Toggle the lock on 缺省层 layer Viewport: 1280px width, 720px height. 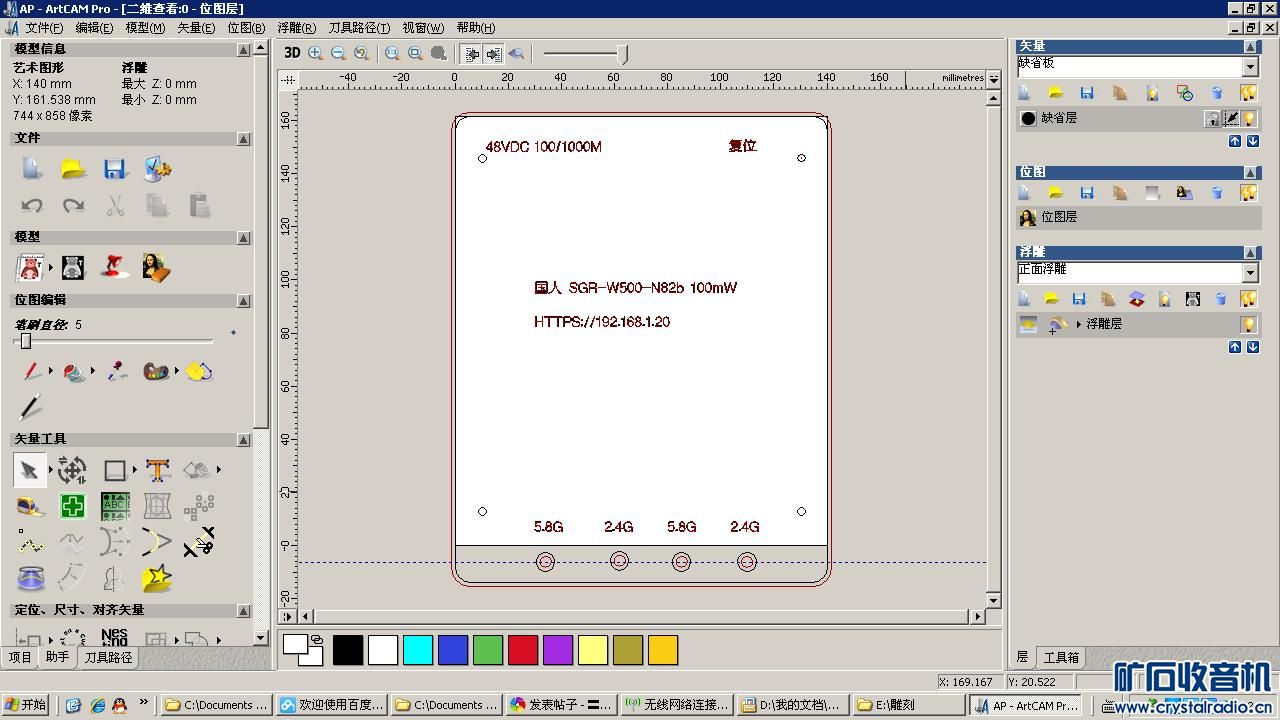click(x=1212, y=119)
